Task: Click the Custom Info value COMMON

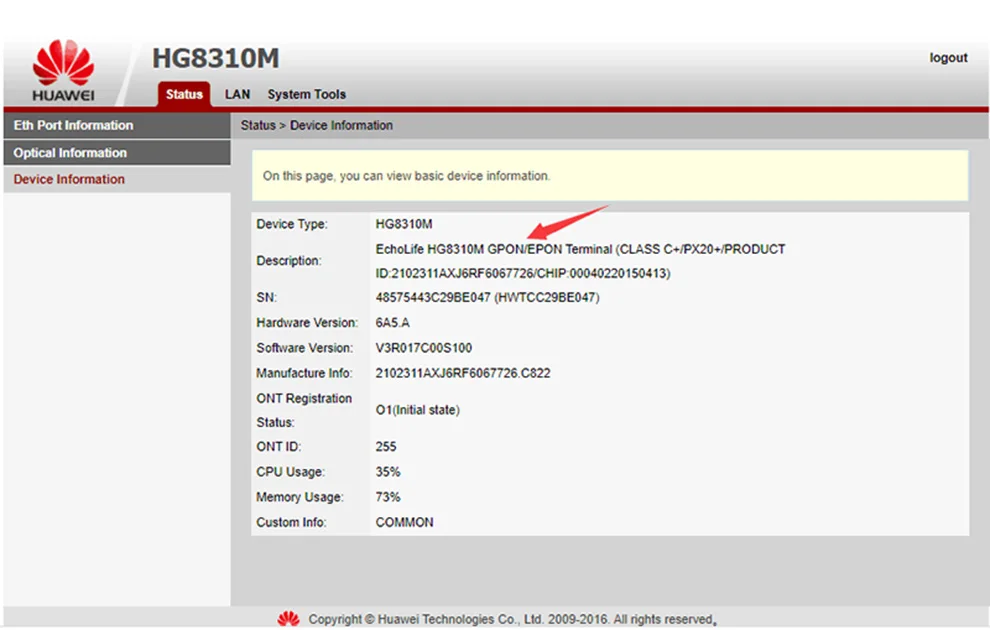Action: tap(404, 522)
